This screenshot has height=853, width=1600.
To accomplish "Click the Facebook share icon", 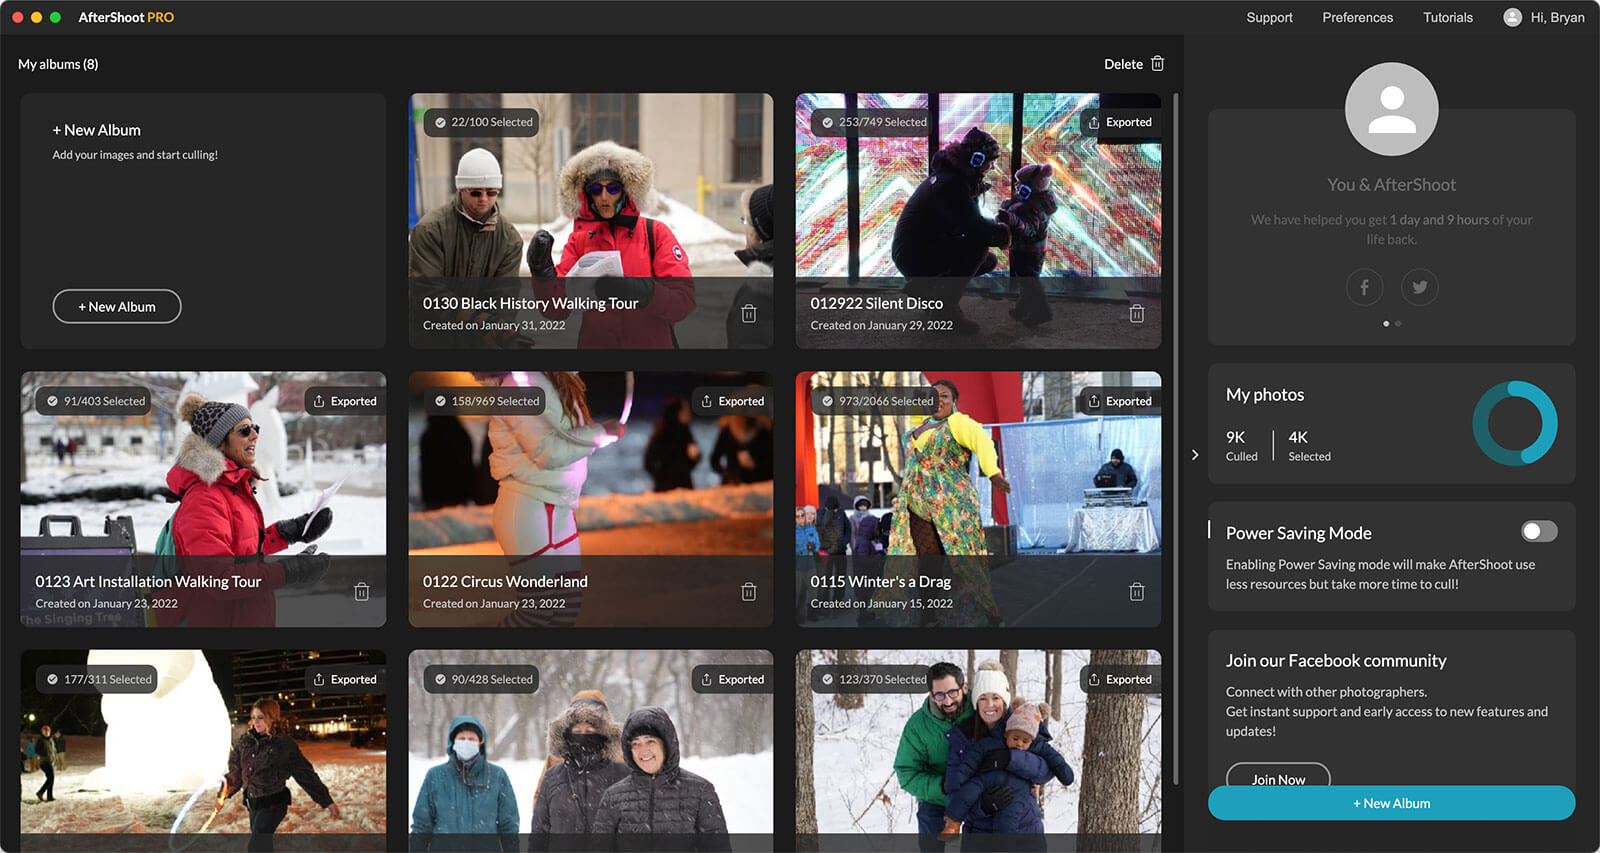I will point(1364,288).
